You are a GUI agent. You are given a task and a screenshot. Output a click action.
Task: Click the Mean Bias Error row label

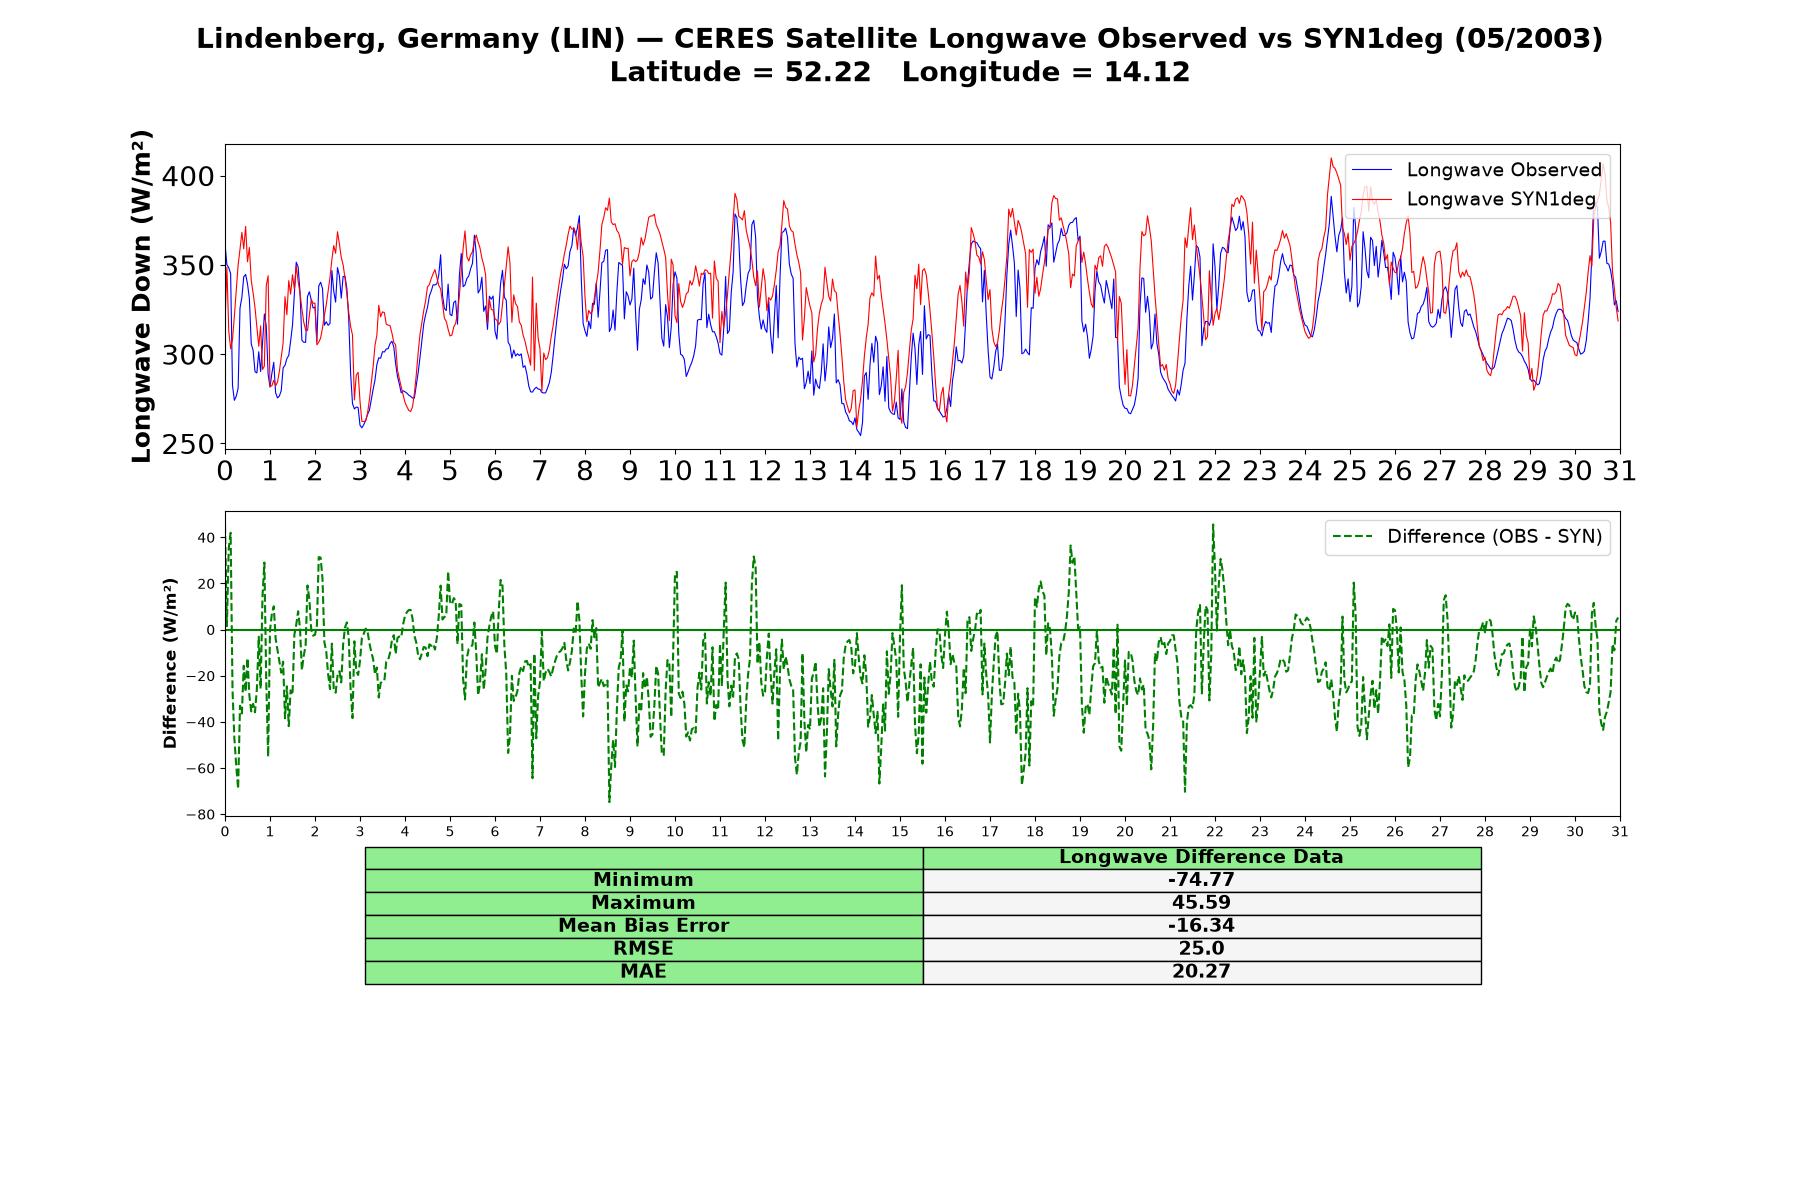coord(643,926)
